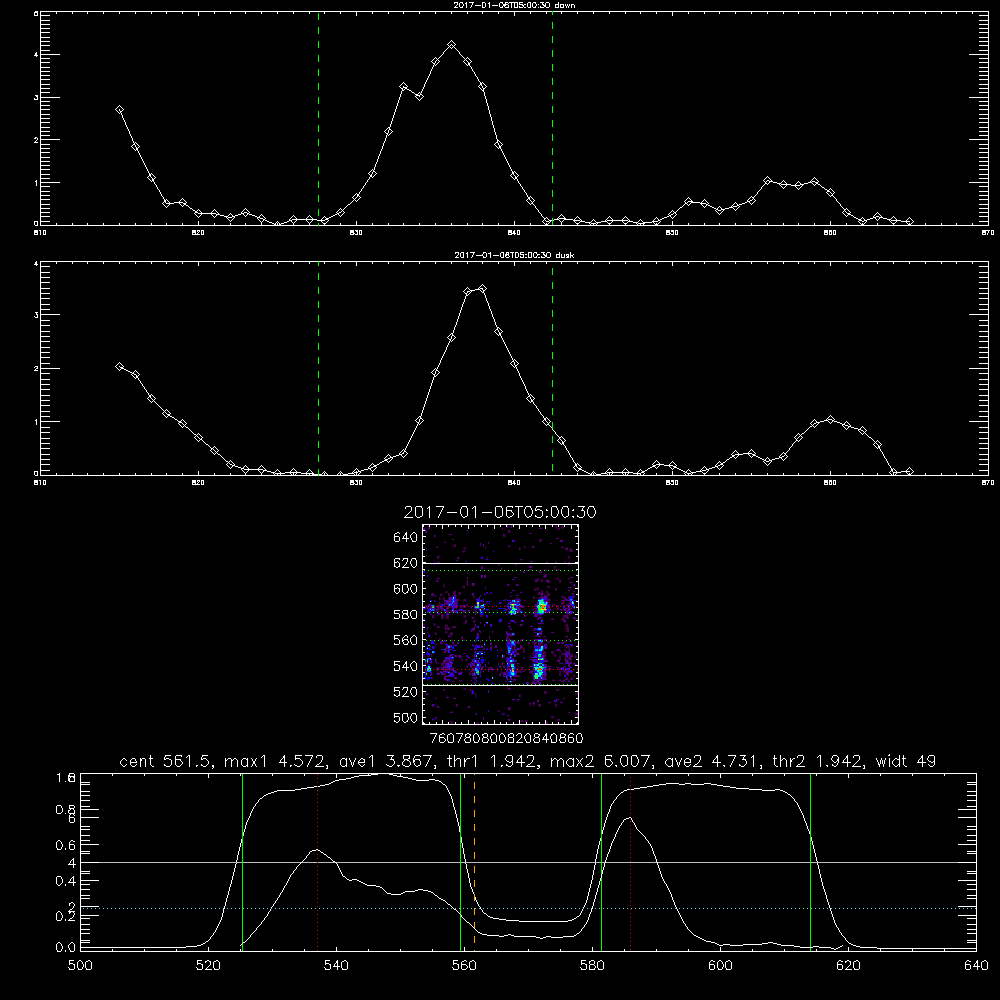Viewport: 1000px width, 1000px height.
Task: Click the '580' x-axis label of bottom plot
Action: [592, 966]
